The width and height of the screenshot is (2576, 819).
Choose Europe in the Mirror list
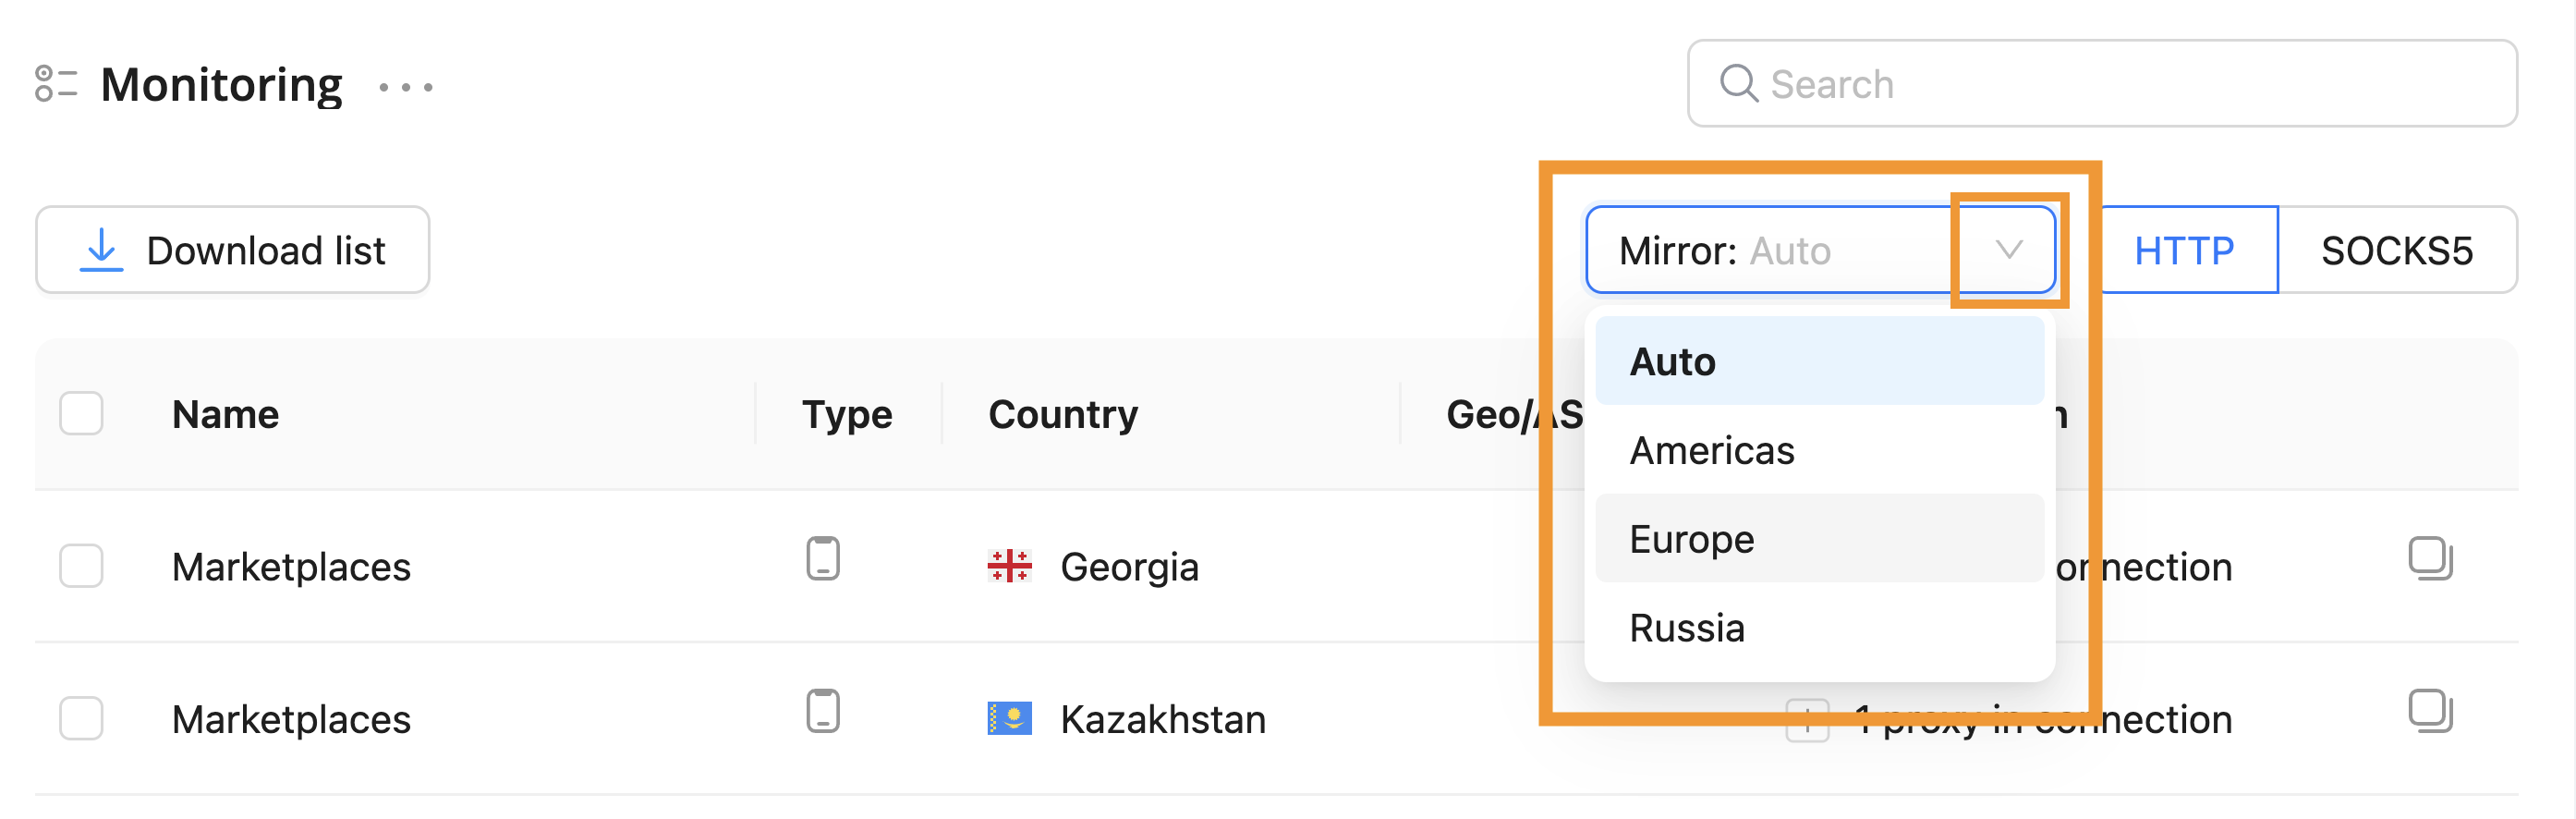[1692, 539]
